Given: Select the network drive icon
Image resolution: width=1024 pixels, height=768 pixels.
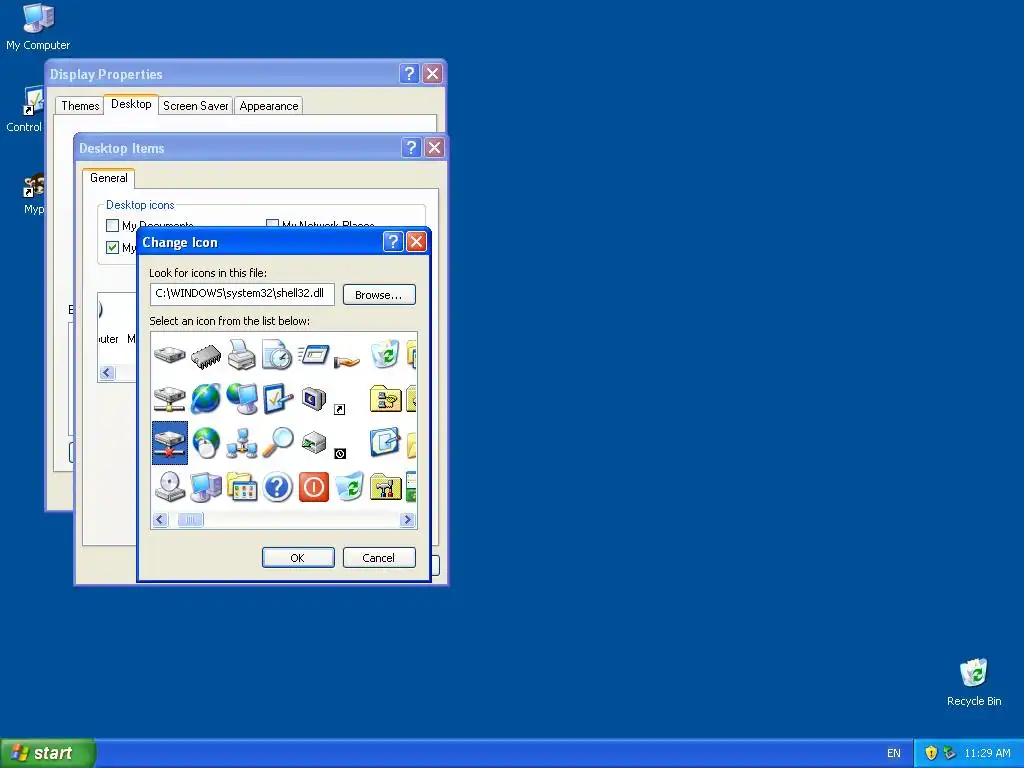Looking at the screenshot, I should tap(170, 398).
